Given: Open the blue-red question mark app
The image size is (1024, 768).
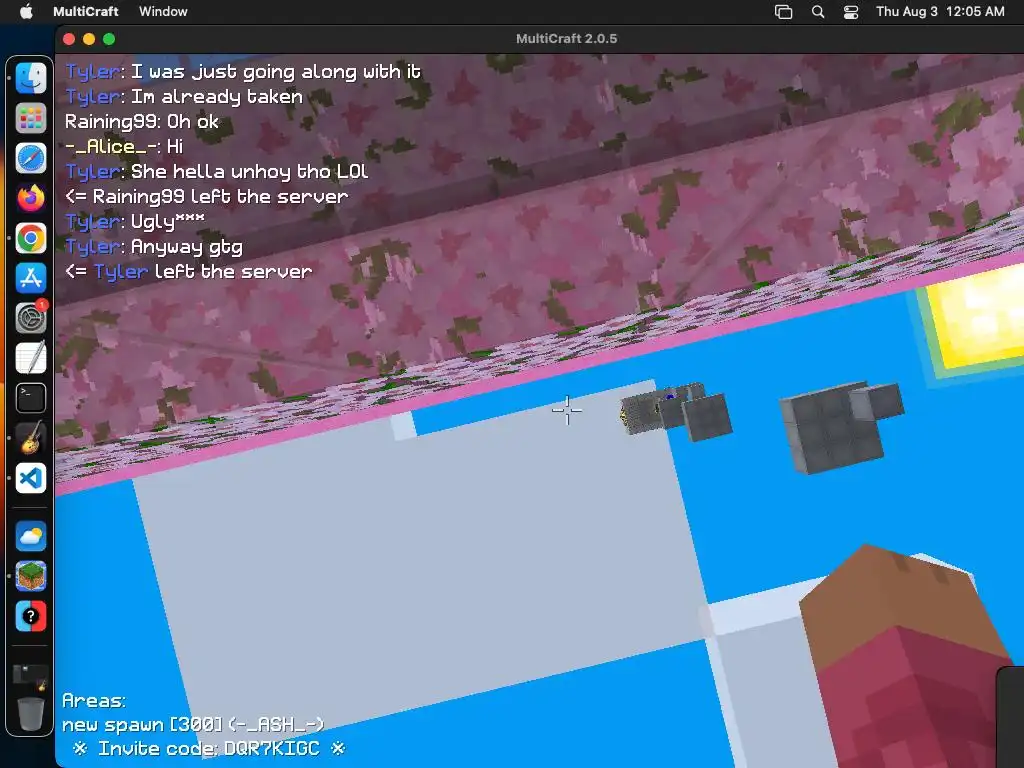Looking at the screenshot, I should (31, 616).
